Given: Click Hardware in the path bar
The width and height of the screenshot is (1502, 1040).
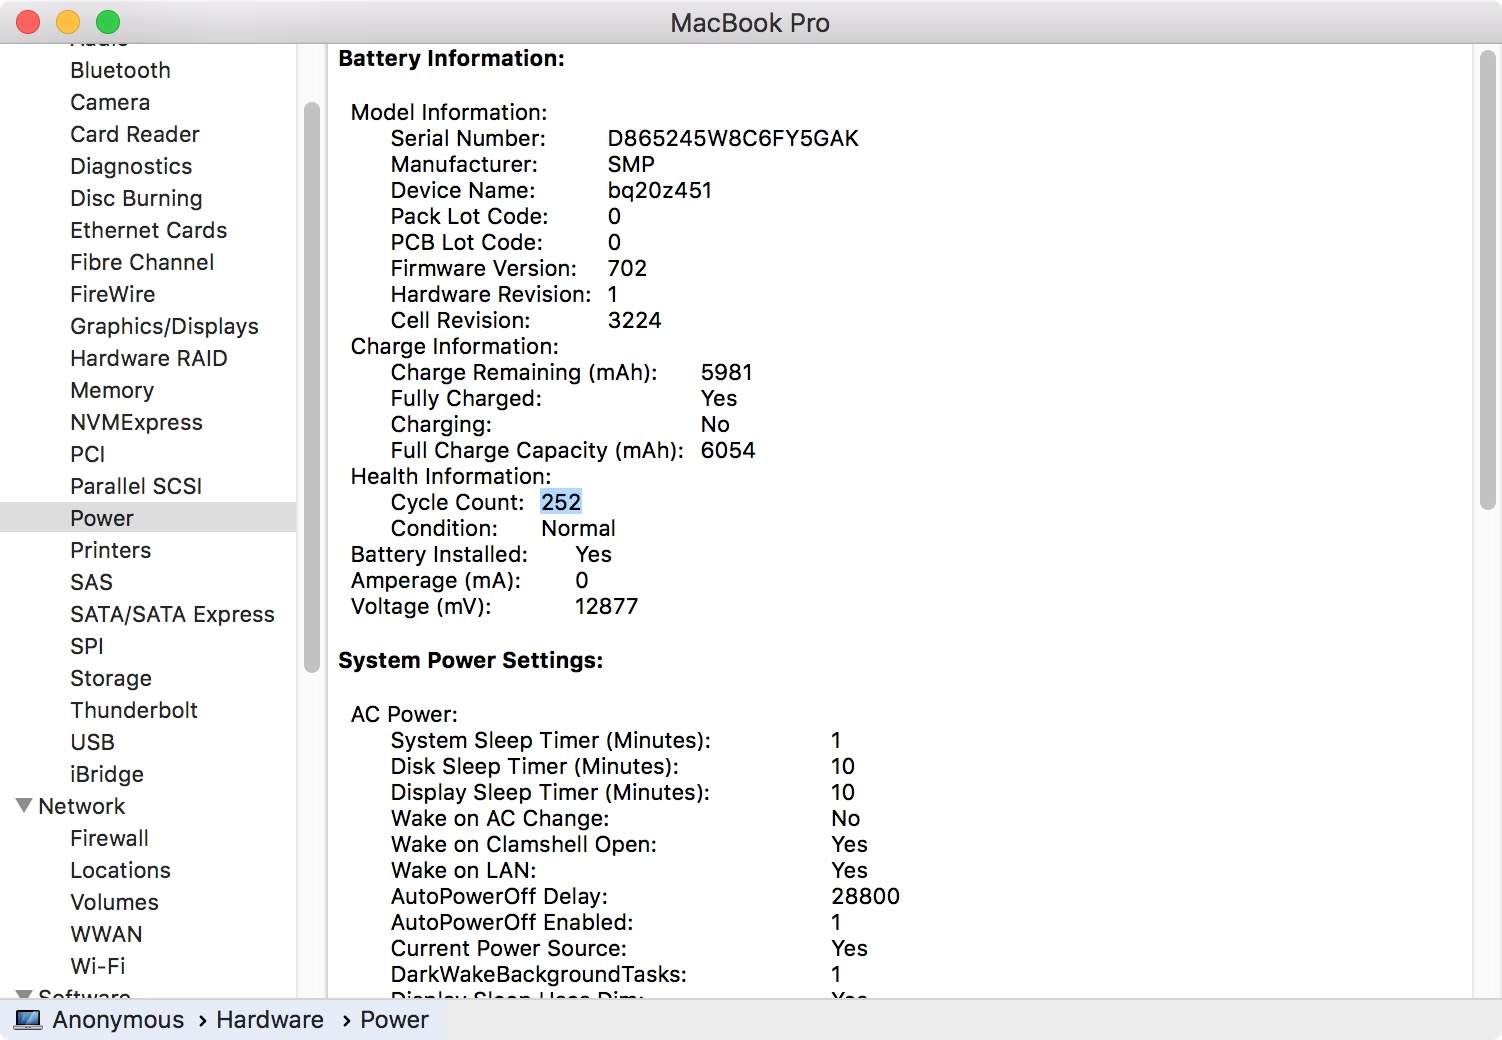Looking at the screenshot, I should (x=270, y=1020).
